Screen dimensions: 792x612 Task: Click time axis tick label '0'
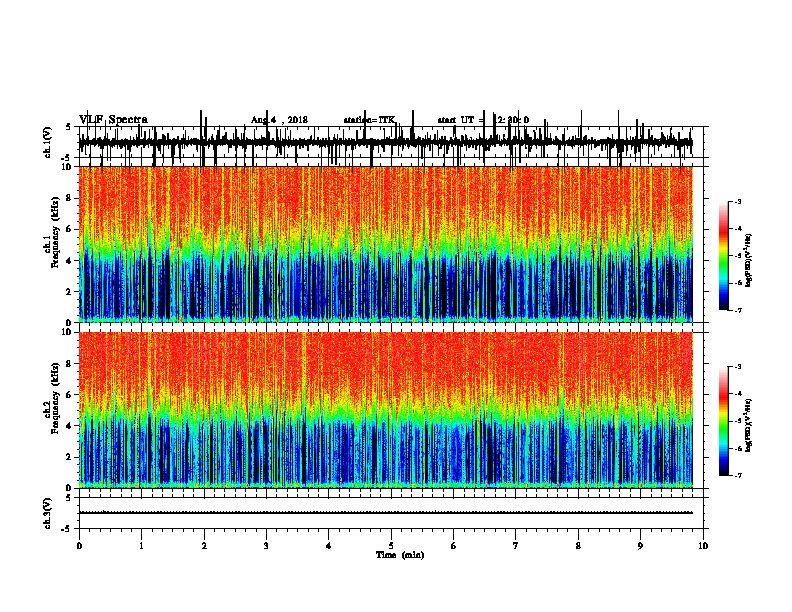coord(79,546)
